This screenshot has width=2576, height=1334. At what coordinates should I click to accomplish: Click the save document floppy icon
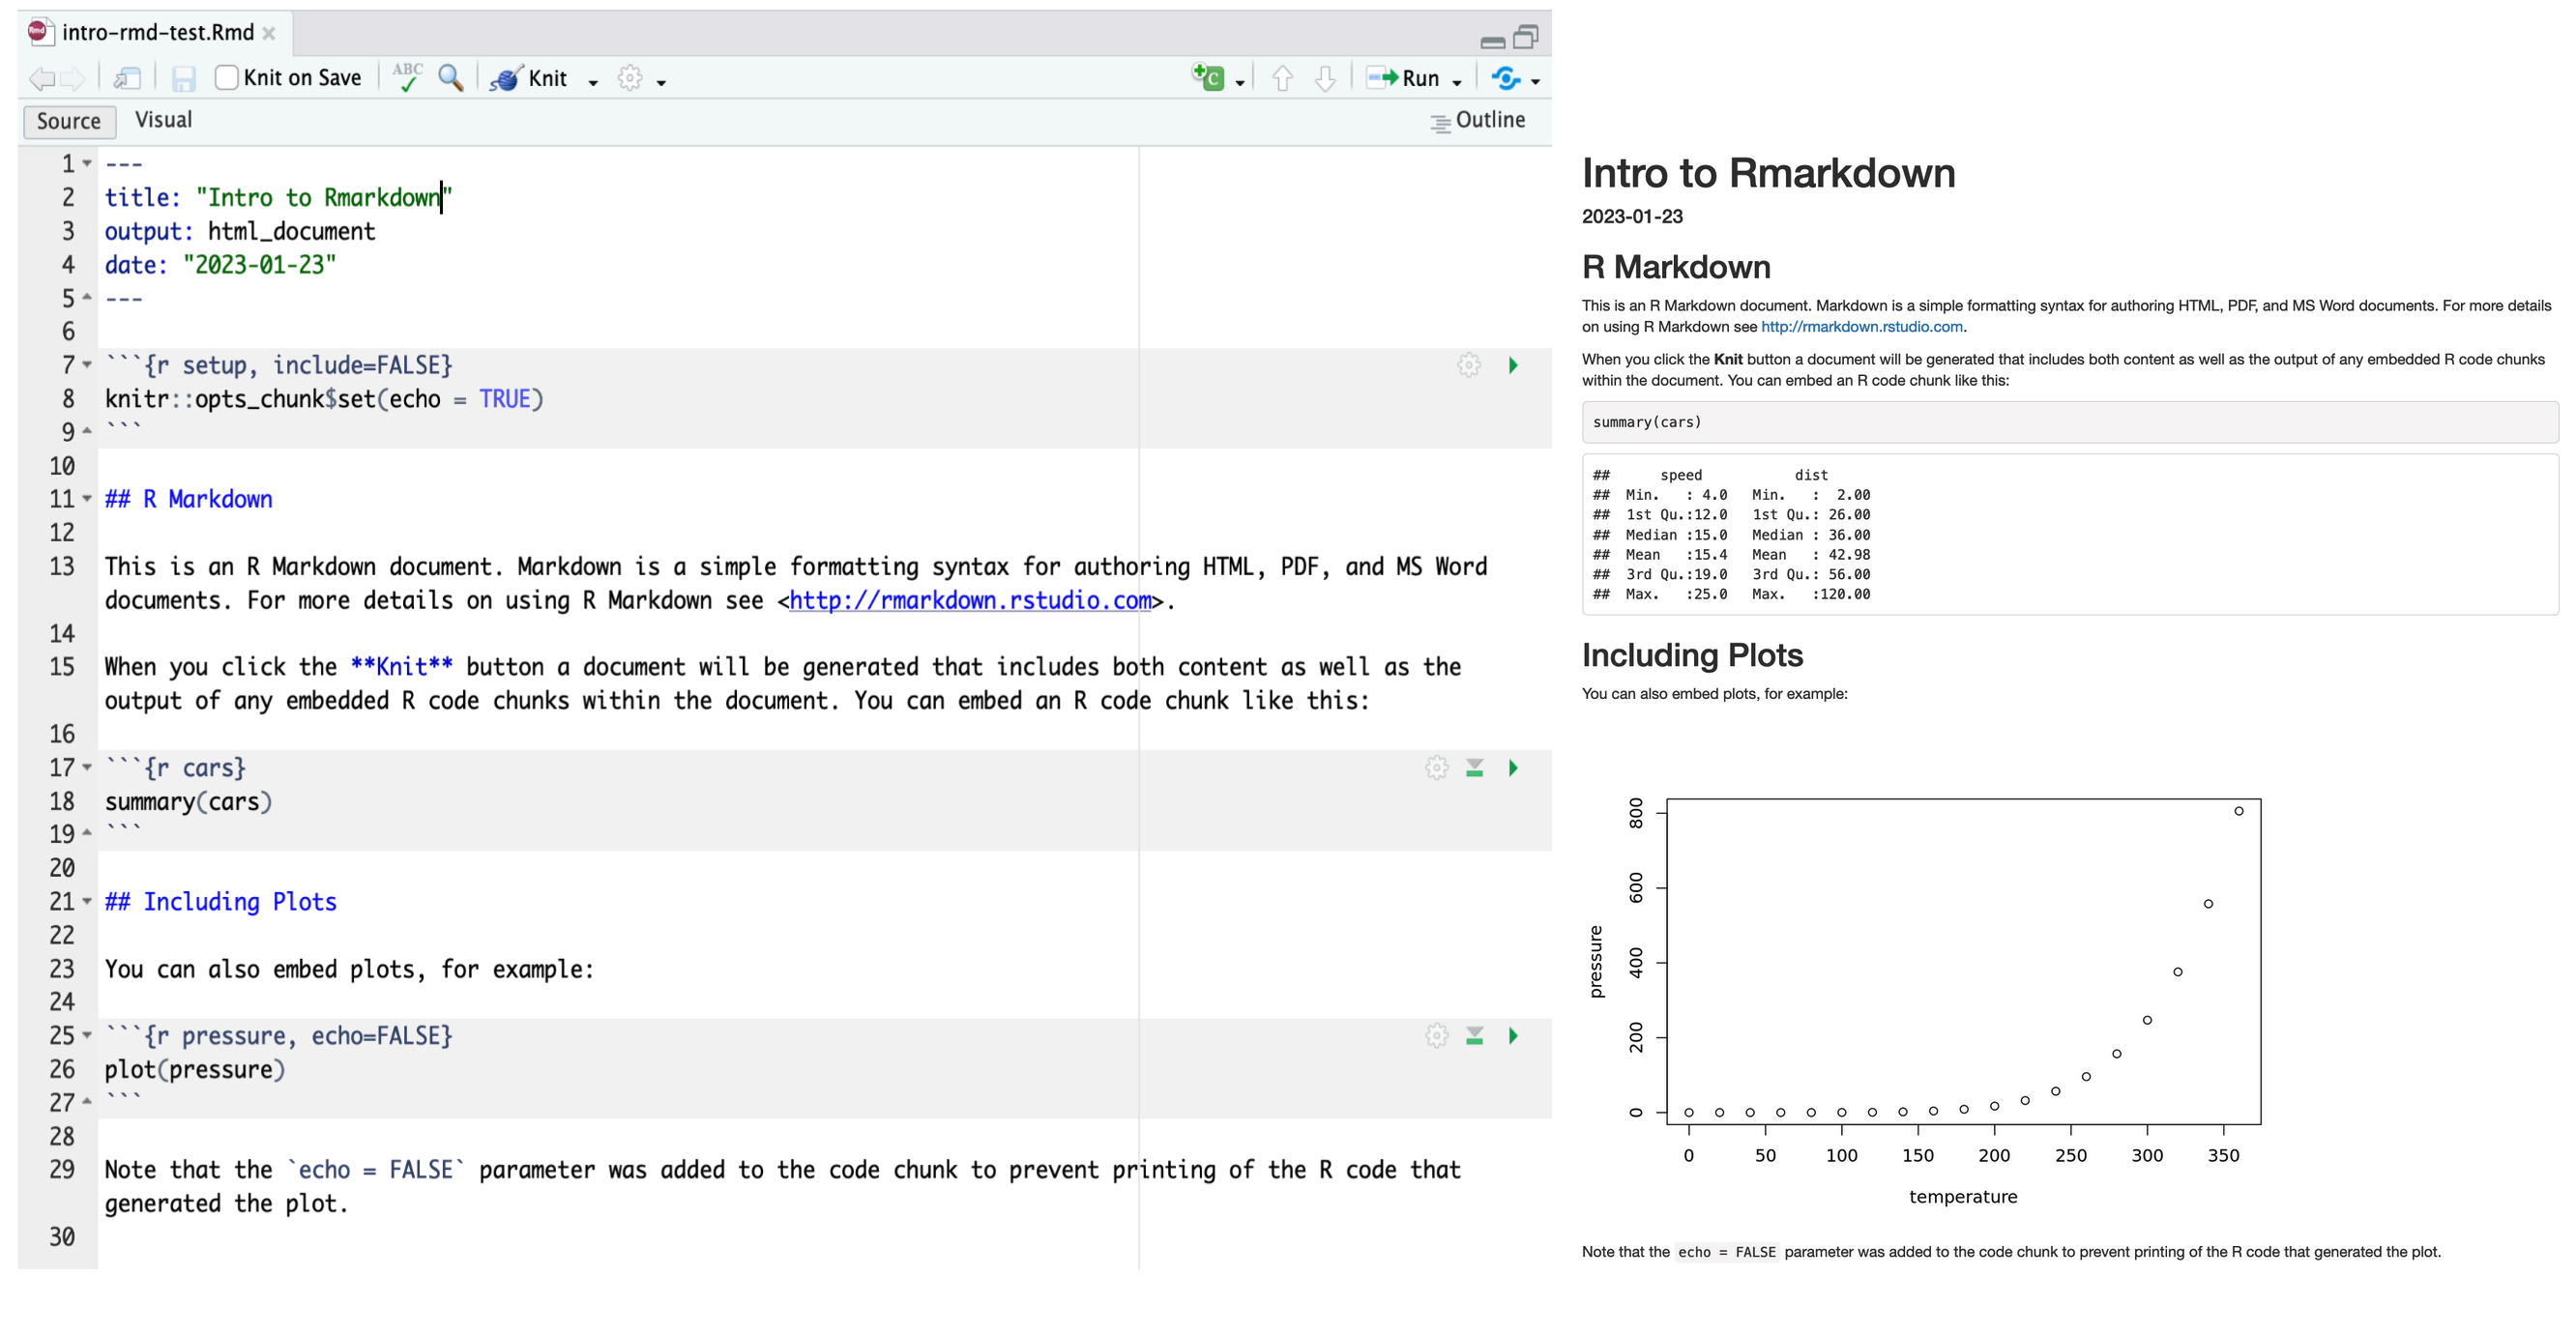click(183, 78)
